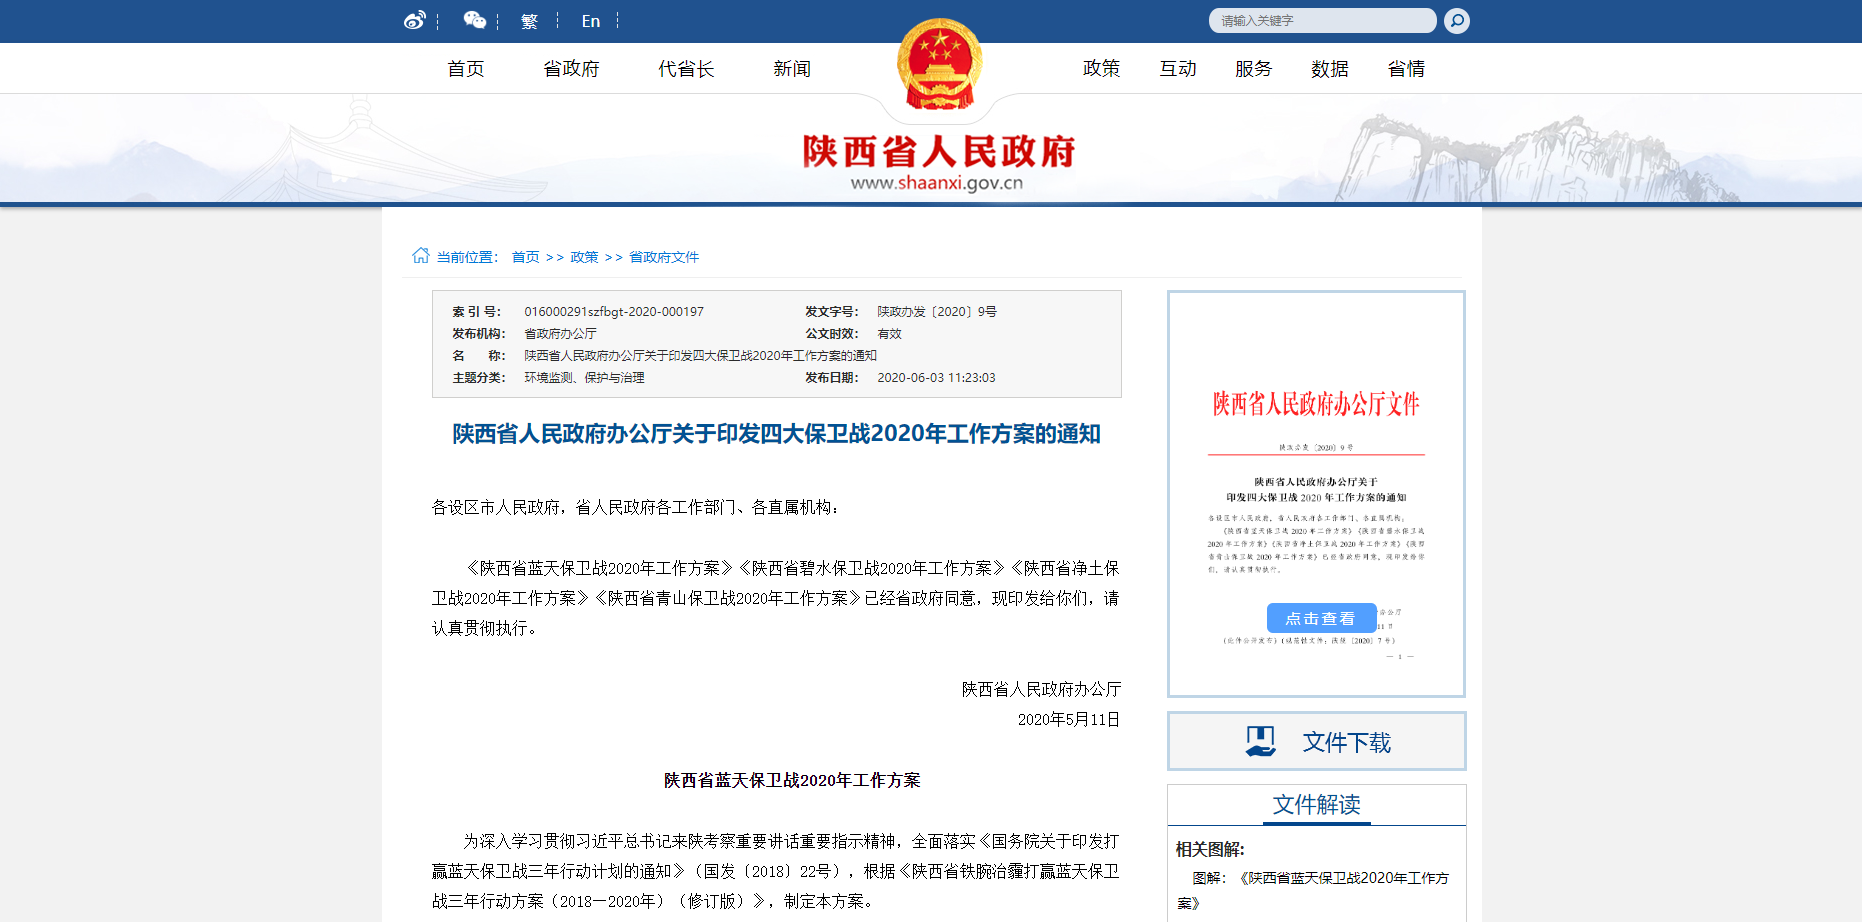Click the file download icon
This screenshot has height=922, width=1862.
point(1260,741)
